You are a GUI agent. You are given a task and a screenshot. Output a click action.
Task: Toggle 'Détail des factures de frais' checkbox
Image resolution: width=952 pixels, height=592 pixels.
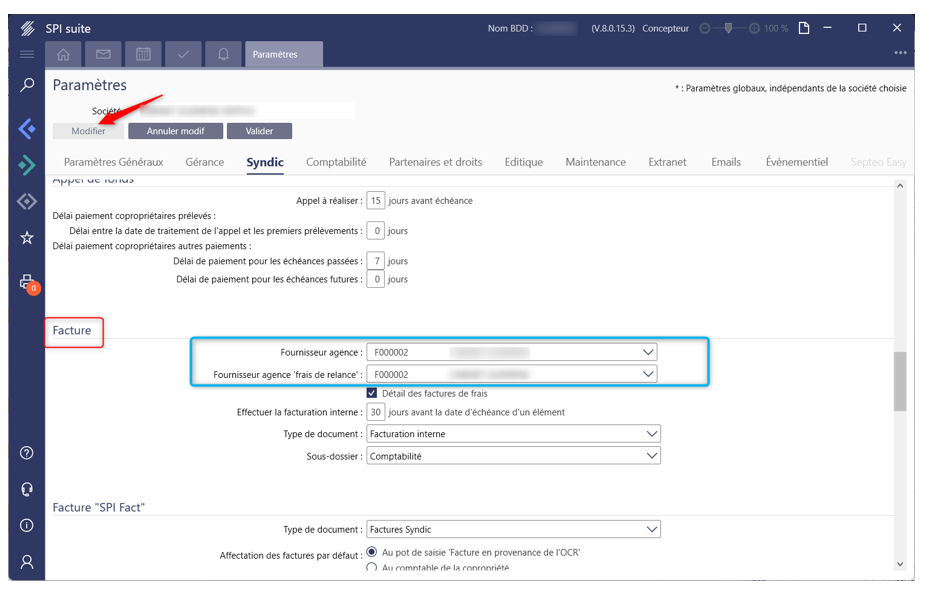click(x=372, y=393)
